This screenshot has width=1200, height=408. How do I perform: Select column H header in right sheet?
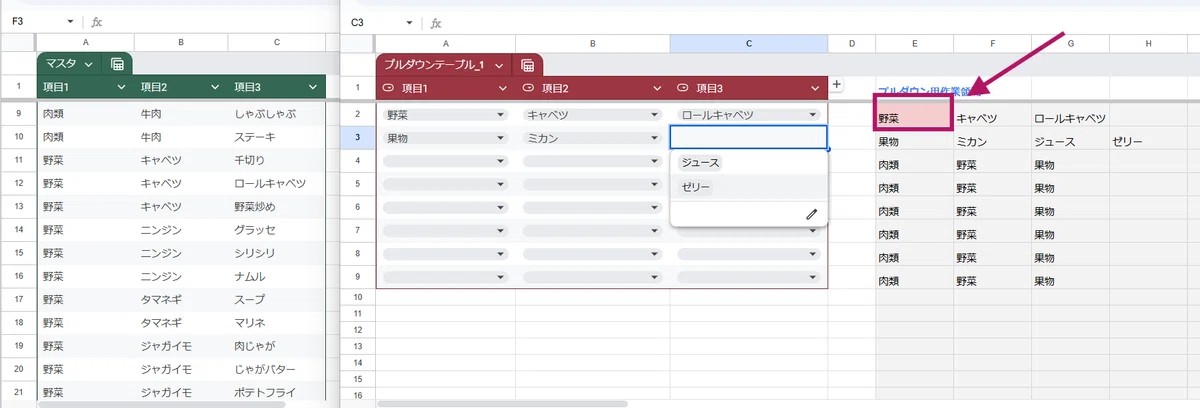tap(1148, 44)
